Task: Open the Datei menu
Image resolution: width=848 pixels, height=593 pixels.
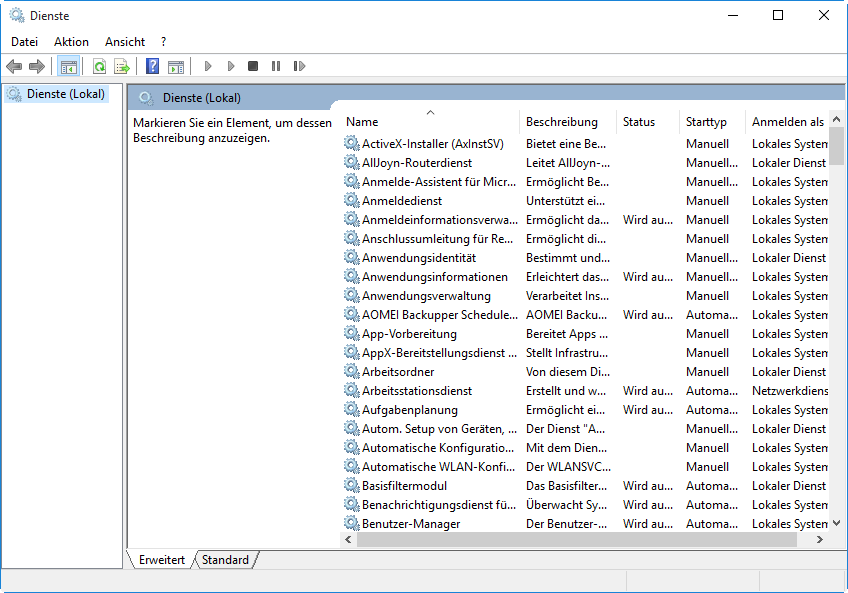Action: 24,42
